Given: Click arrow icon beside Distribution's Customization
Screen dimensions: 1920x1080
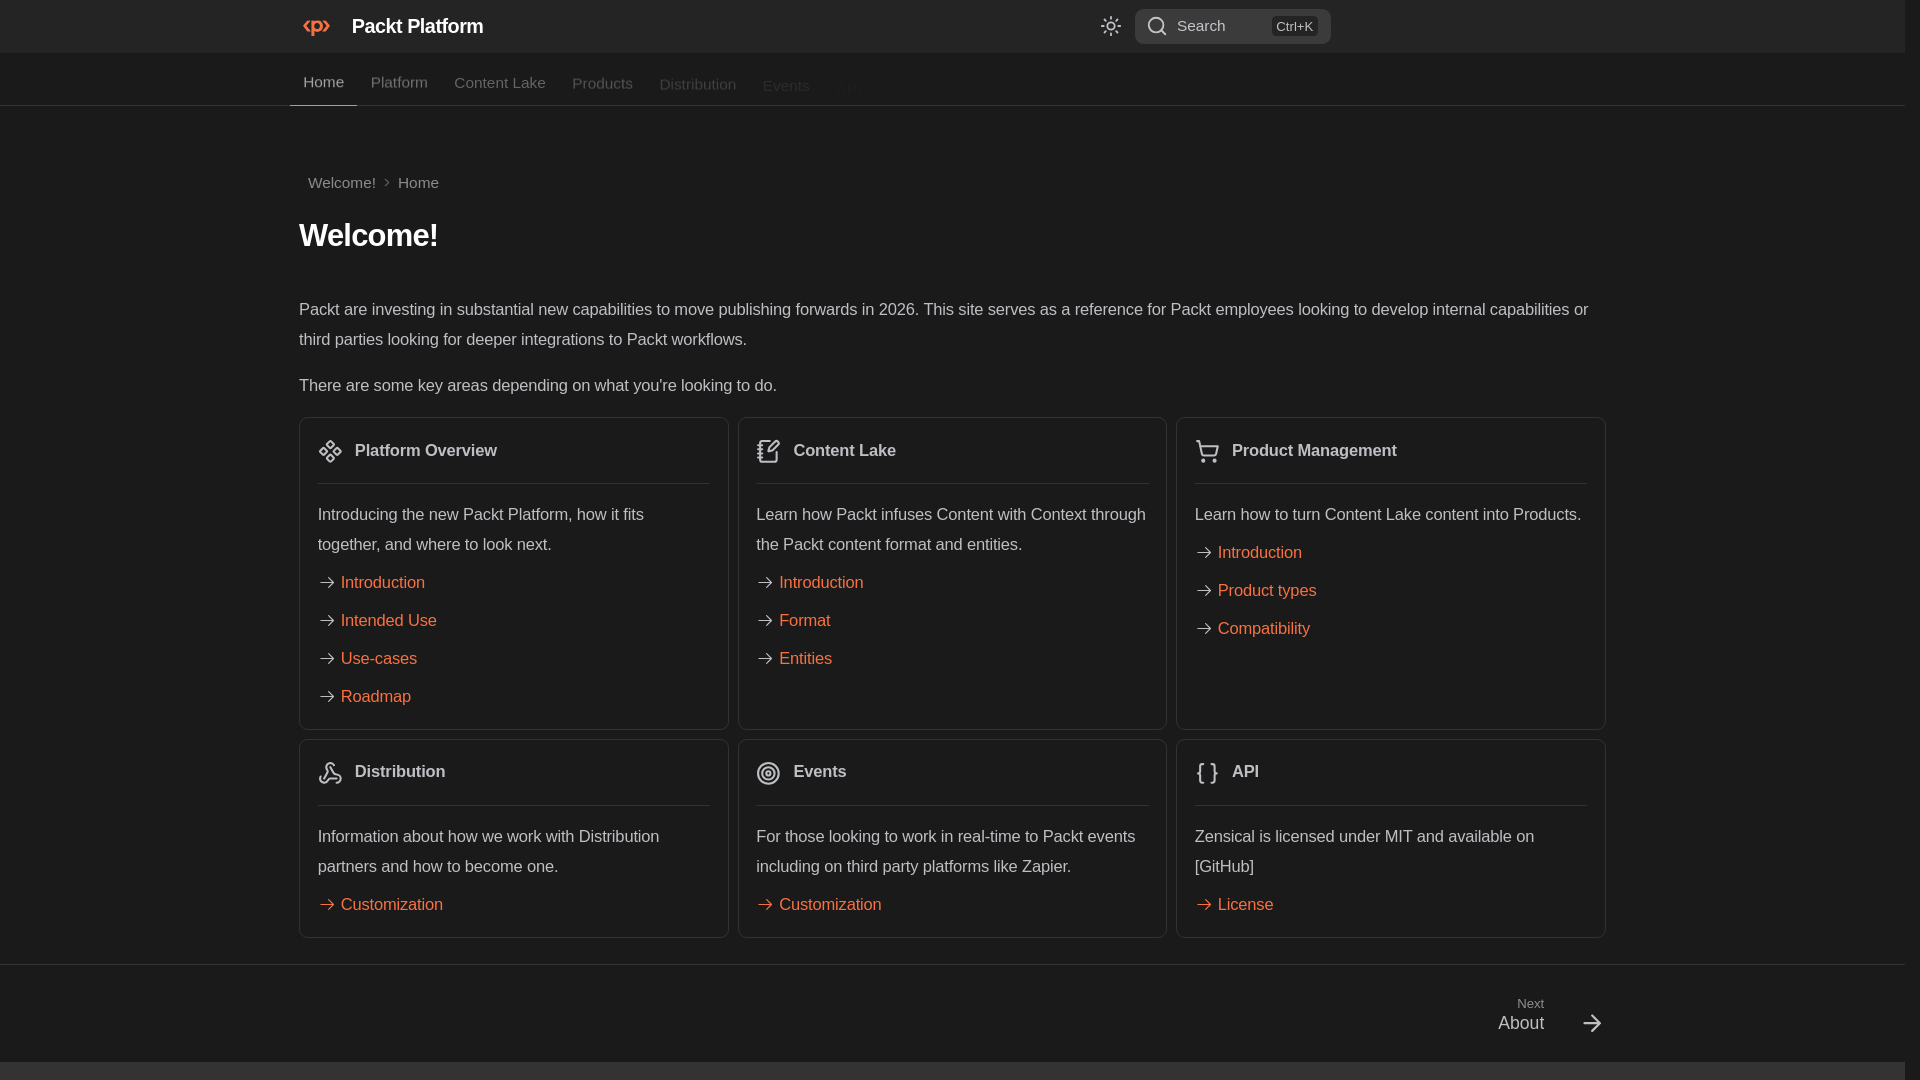Looking at the screenshot, I should (x=327, y=905).
